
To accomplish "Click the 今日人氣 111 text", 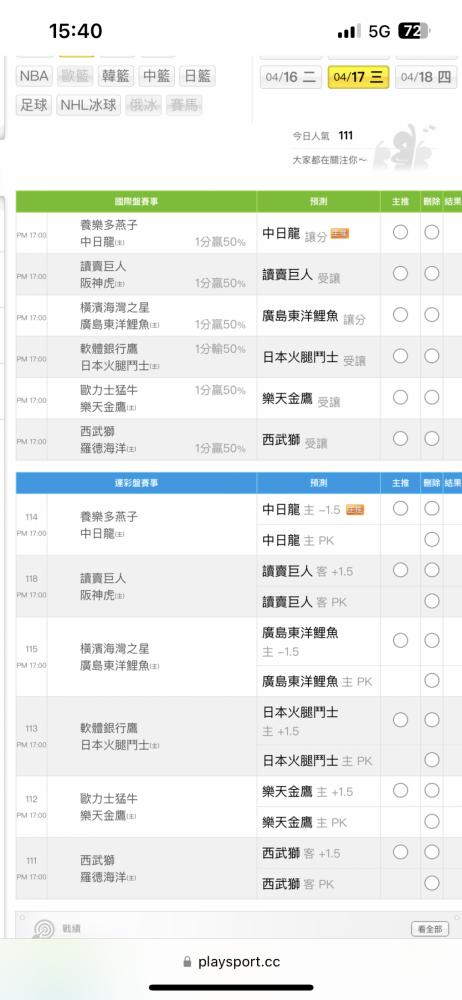I will point(323,136).
